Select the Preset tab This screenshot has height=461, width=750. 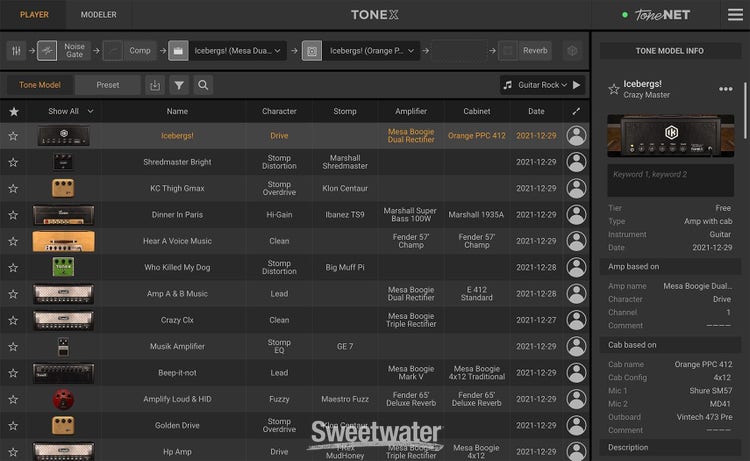point(108,85)
